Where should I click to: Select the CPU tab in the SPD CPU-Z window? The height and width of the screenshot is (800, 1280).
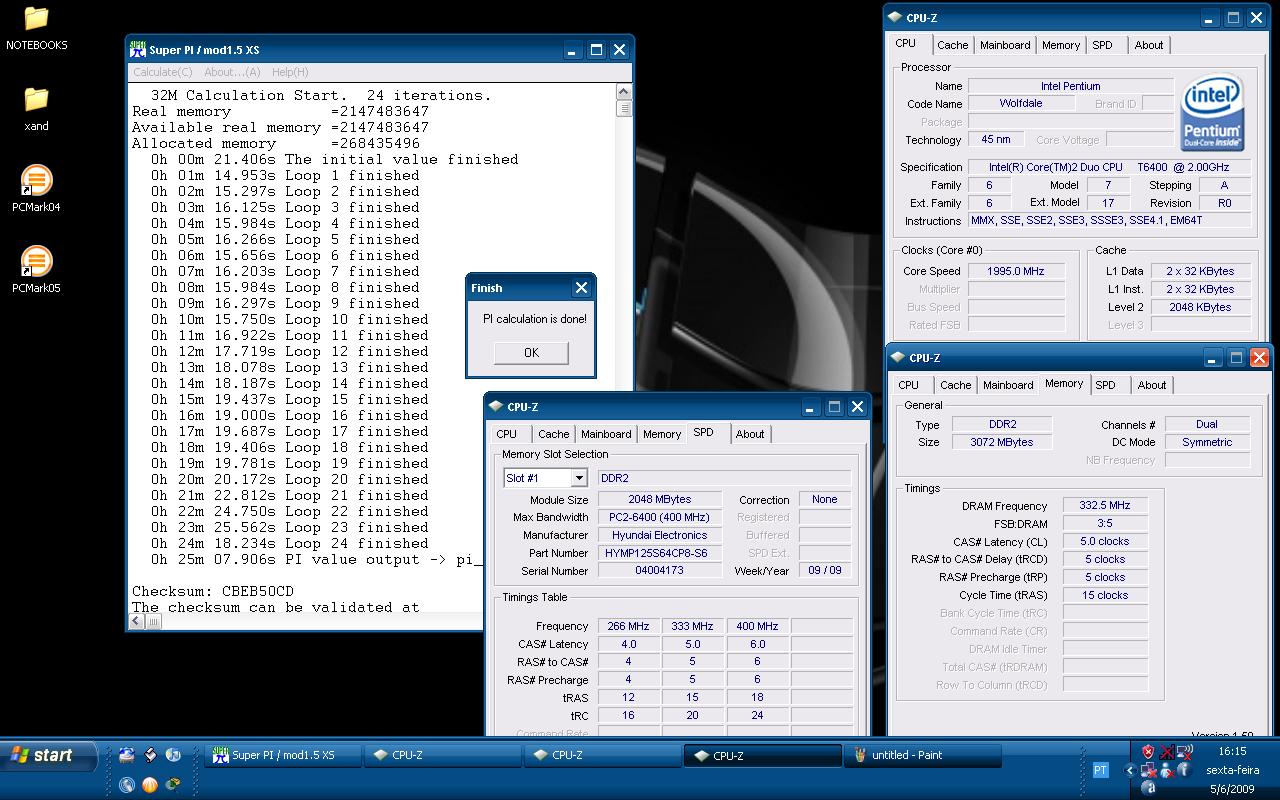pyautogui.click(x=507, y=434)
